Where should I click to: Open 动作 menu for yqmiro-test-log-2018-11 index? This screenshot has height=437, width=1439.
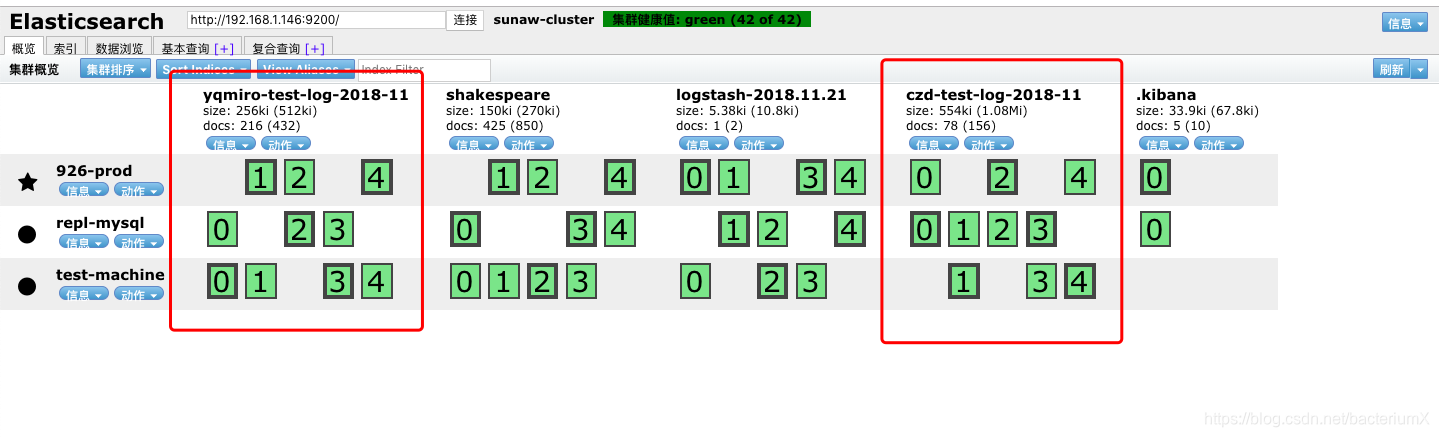[x=286, y=144]
